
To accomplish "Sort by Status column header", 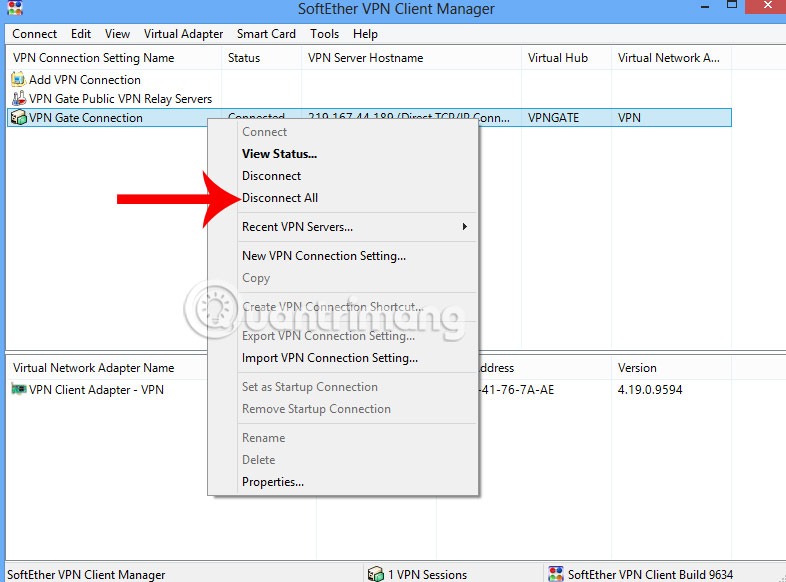I will (x=261, y=58).
